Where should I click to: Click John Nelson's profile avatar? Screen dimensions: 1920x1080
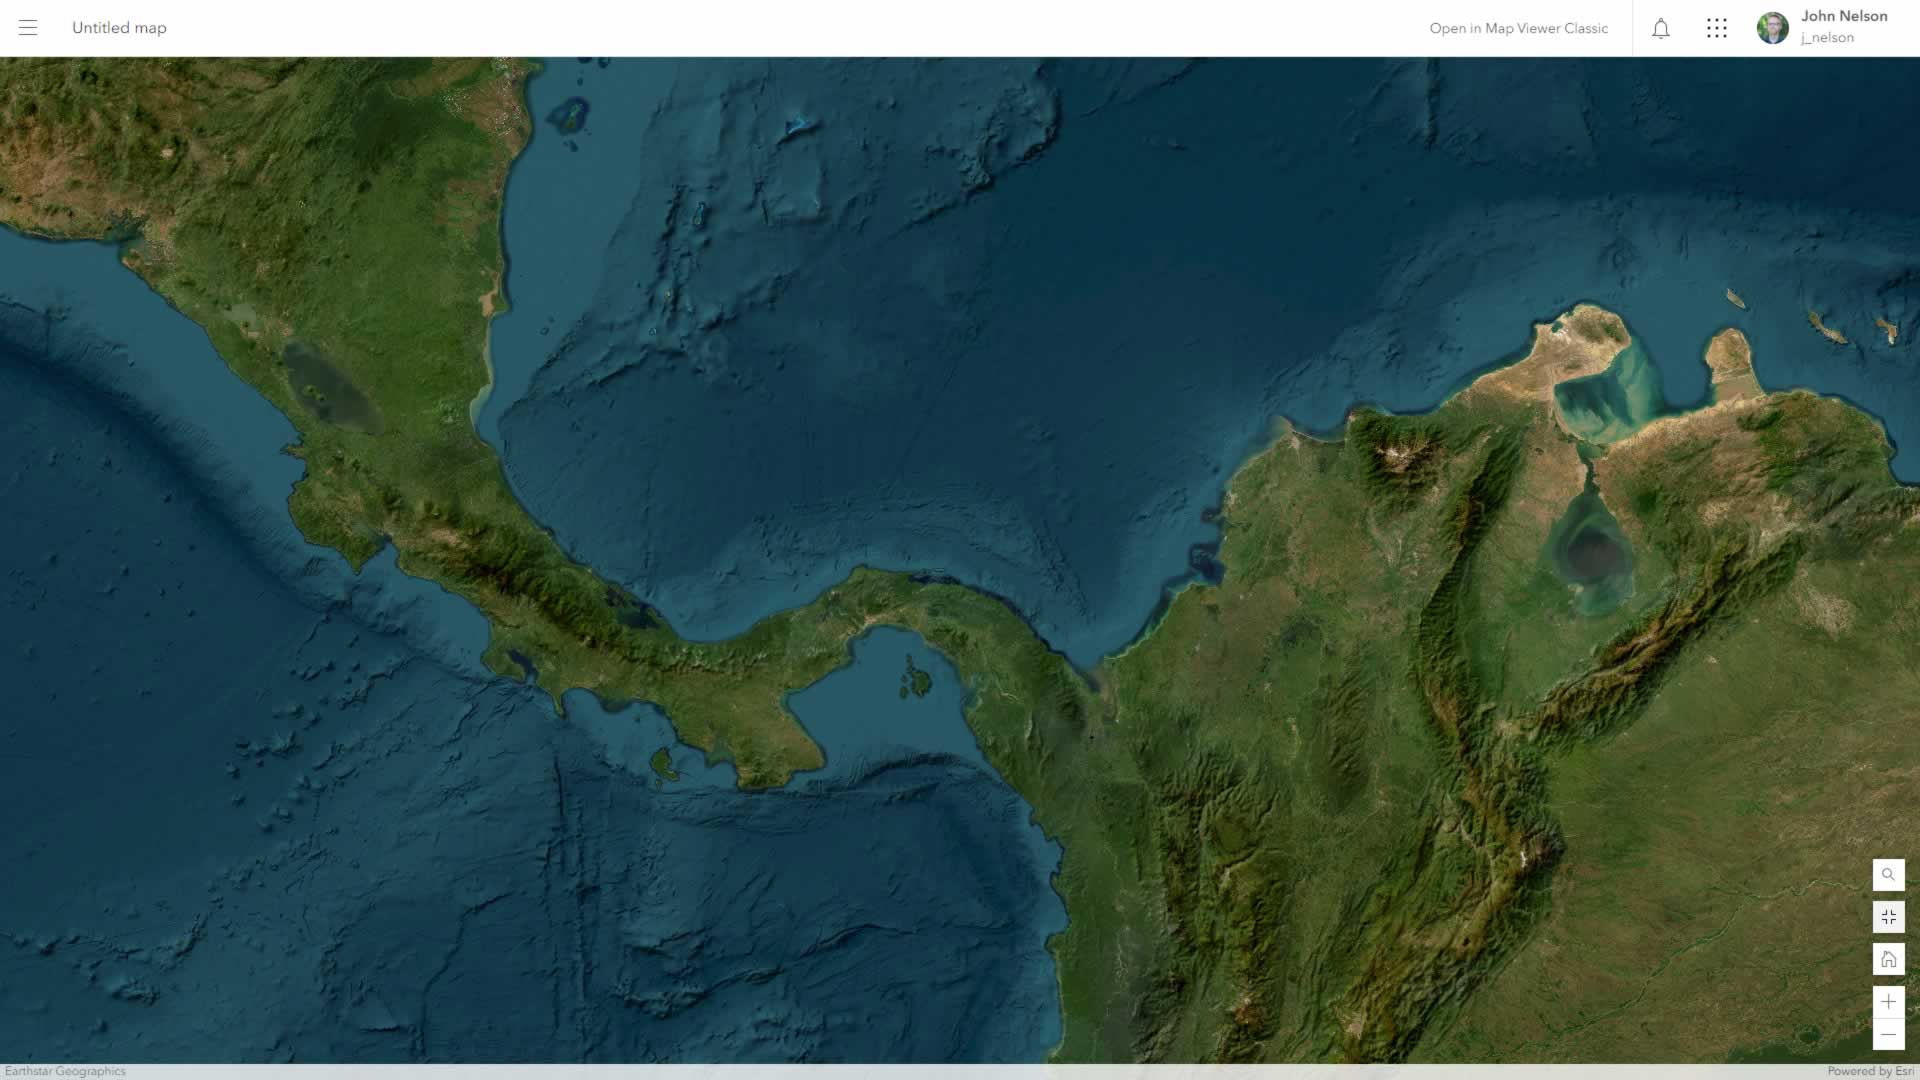[x=1772, y=28]
